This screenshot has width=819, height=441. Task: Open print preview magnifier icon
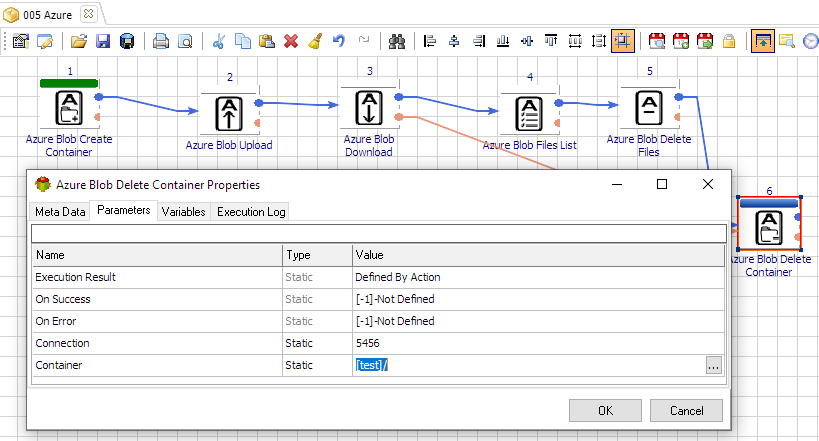pyautogui.click(x=185, y=41)
